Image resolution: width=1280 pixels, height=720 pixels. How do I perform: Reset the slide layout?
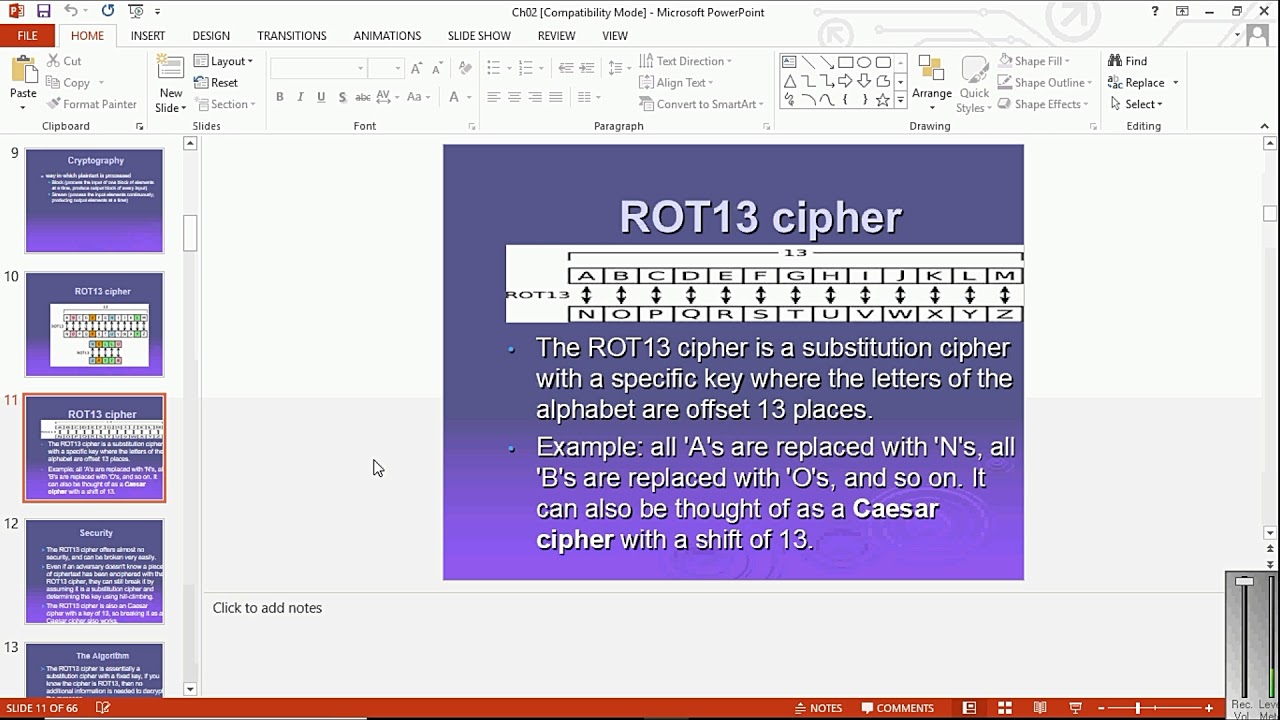point(216,83)
